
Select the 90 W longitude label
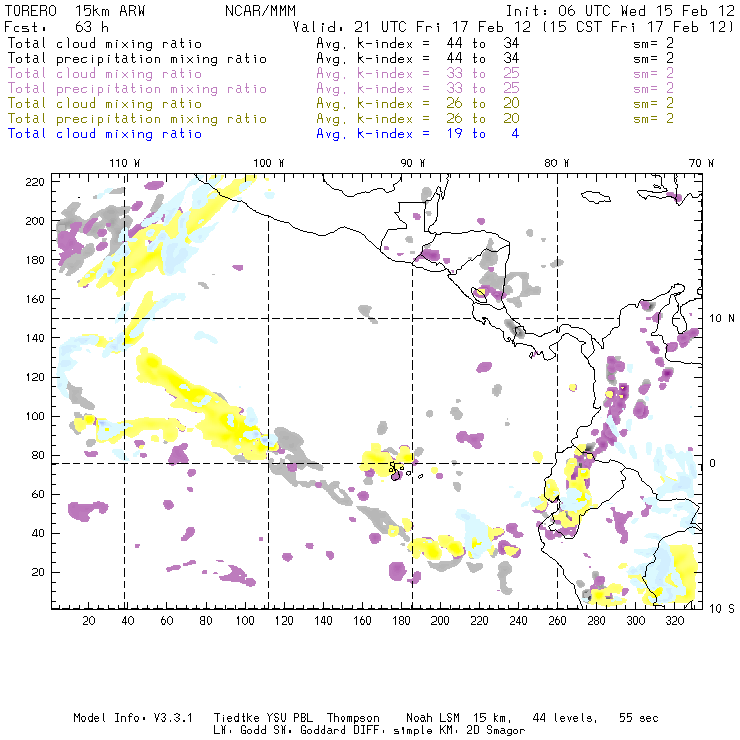tap(413, 163)
